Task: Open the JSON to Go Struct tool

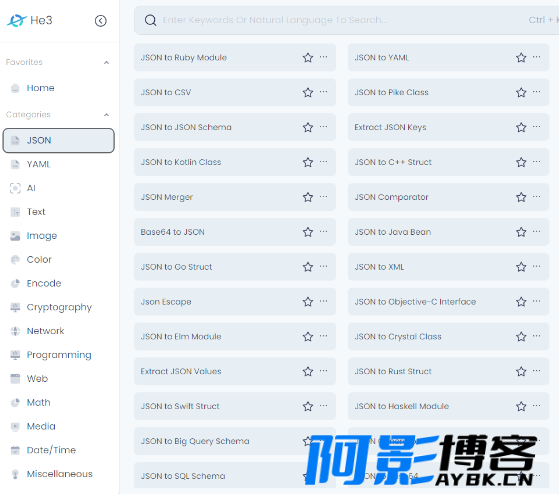Action: [235, 267]
